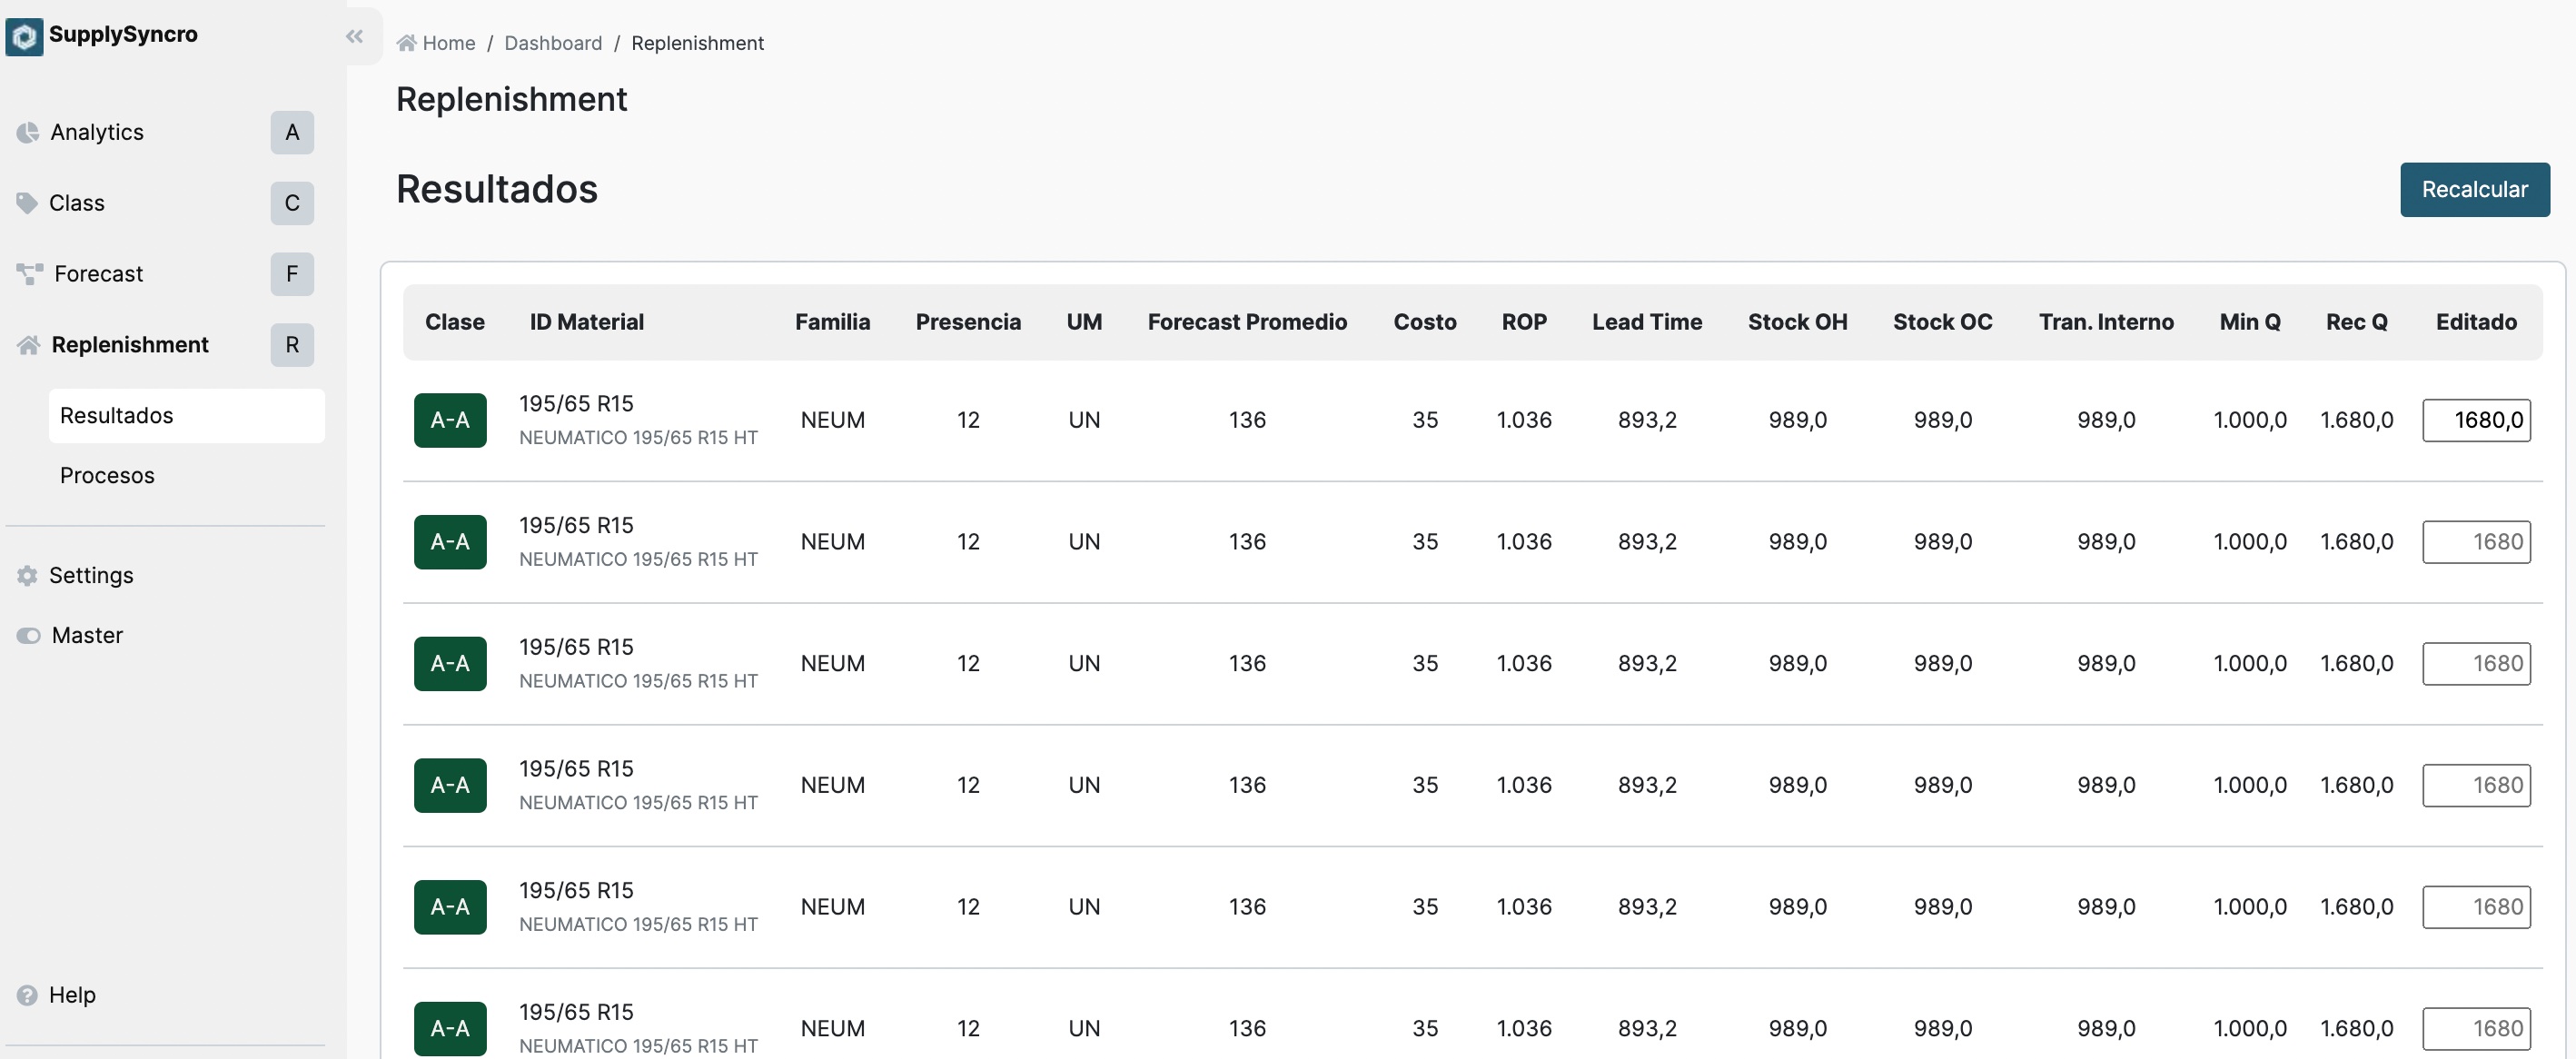
Task: Click the A-A class badge in first row
Action: click(x=450, y=420)
